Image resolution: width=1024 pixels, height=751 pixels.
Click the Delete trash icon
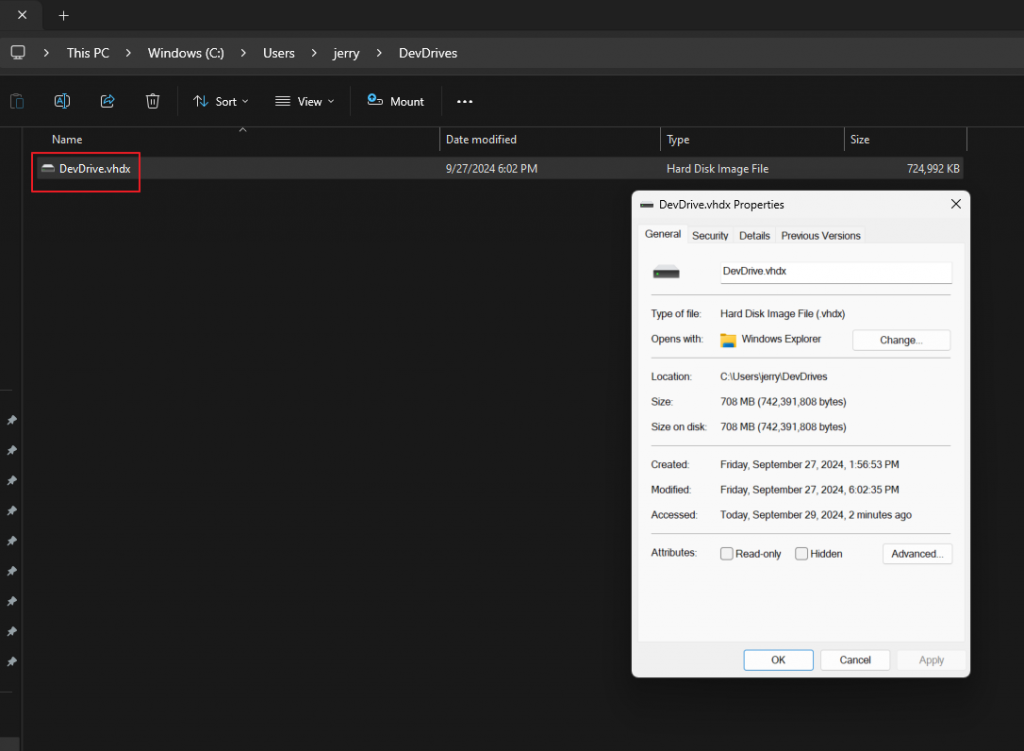[152, 101]
